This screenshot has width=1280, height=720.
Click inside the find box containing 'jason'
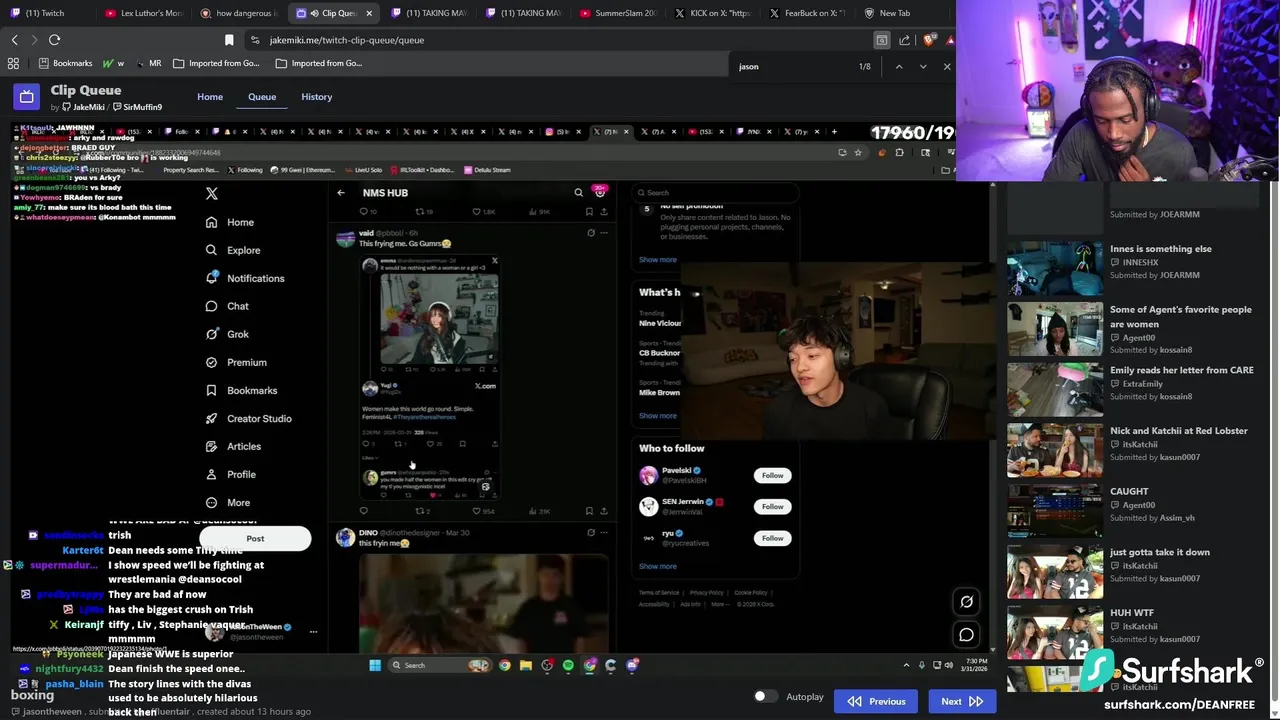[x=795, y=66]
